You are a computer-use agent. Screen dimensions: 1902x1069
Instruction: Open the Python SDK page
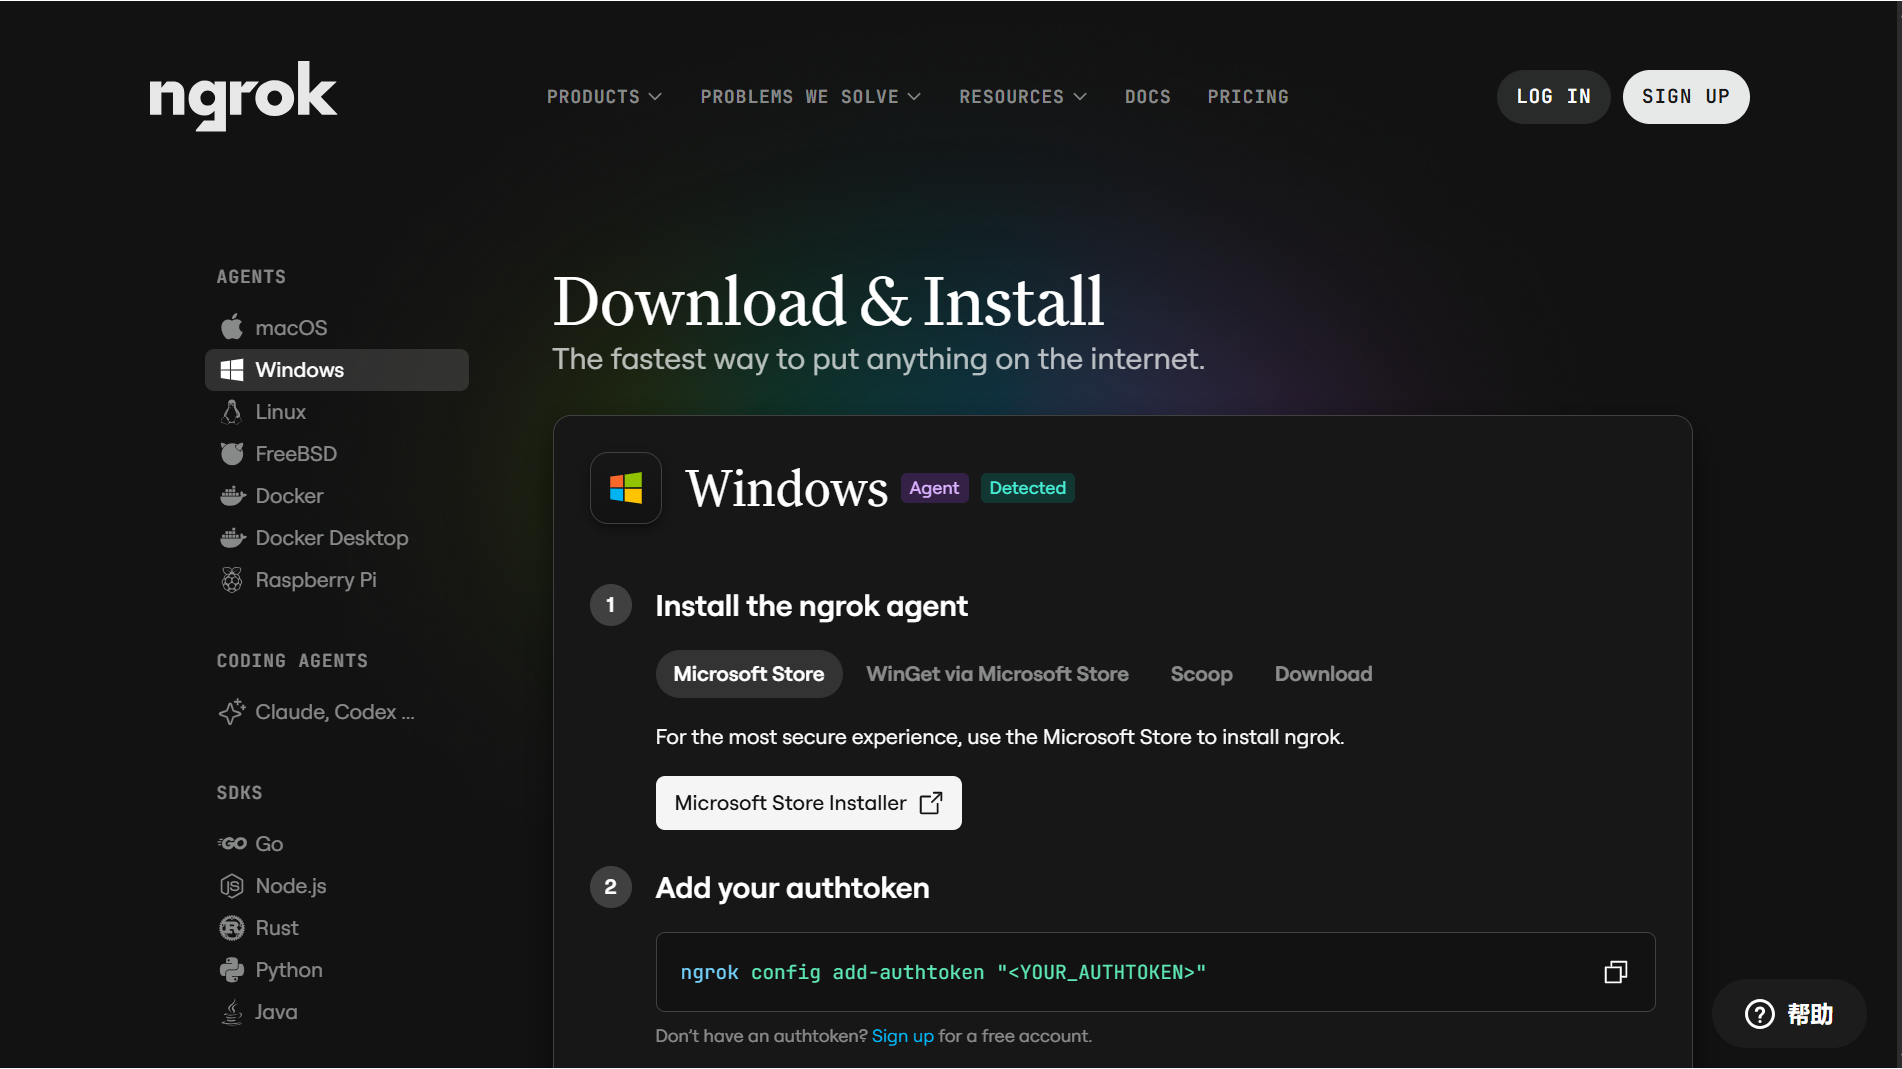tap(337, 970)
